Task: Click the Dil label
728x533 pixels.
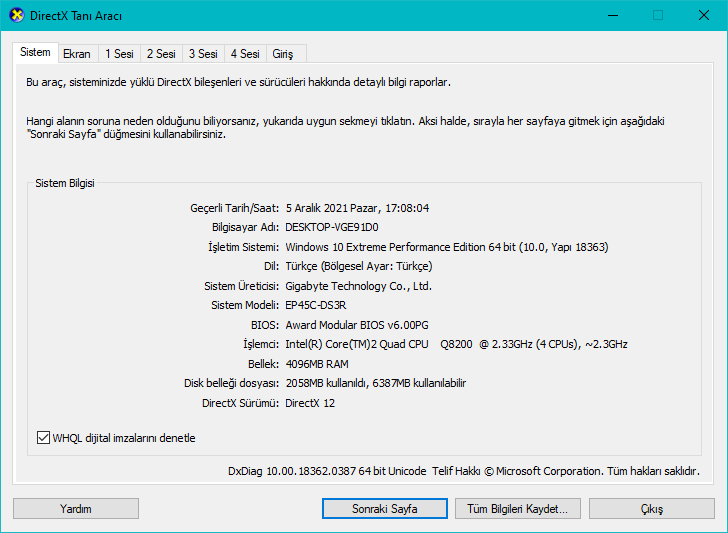Action: [x=271, y=266]
